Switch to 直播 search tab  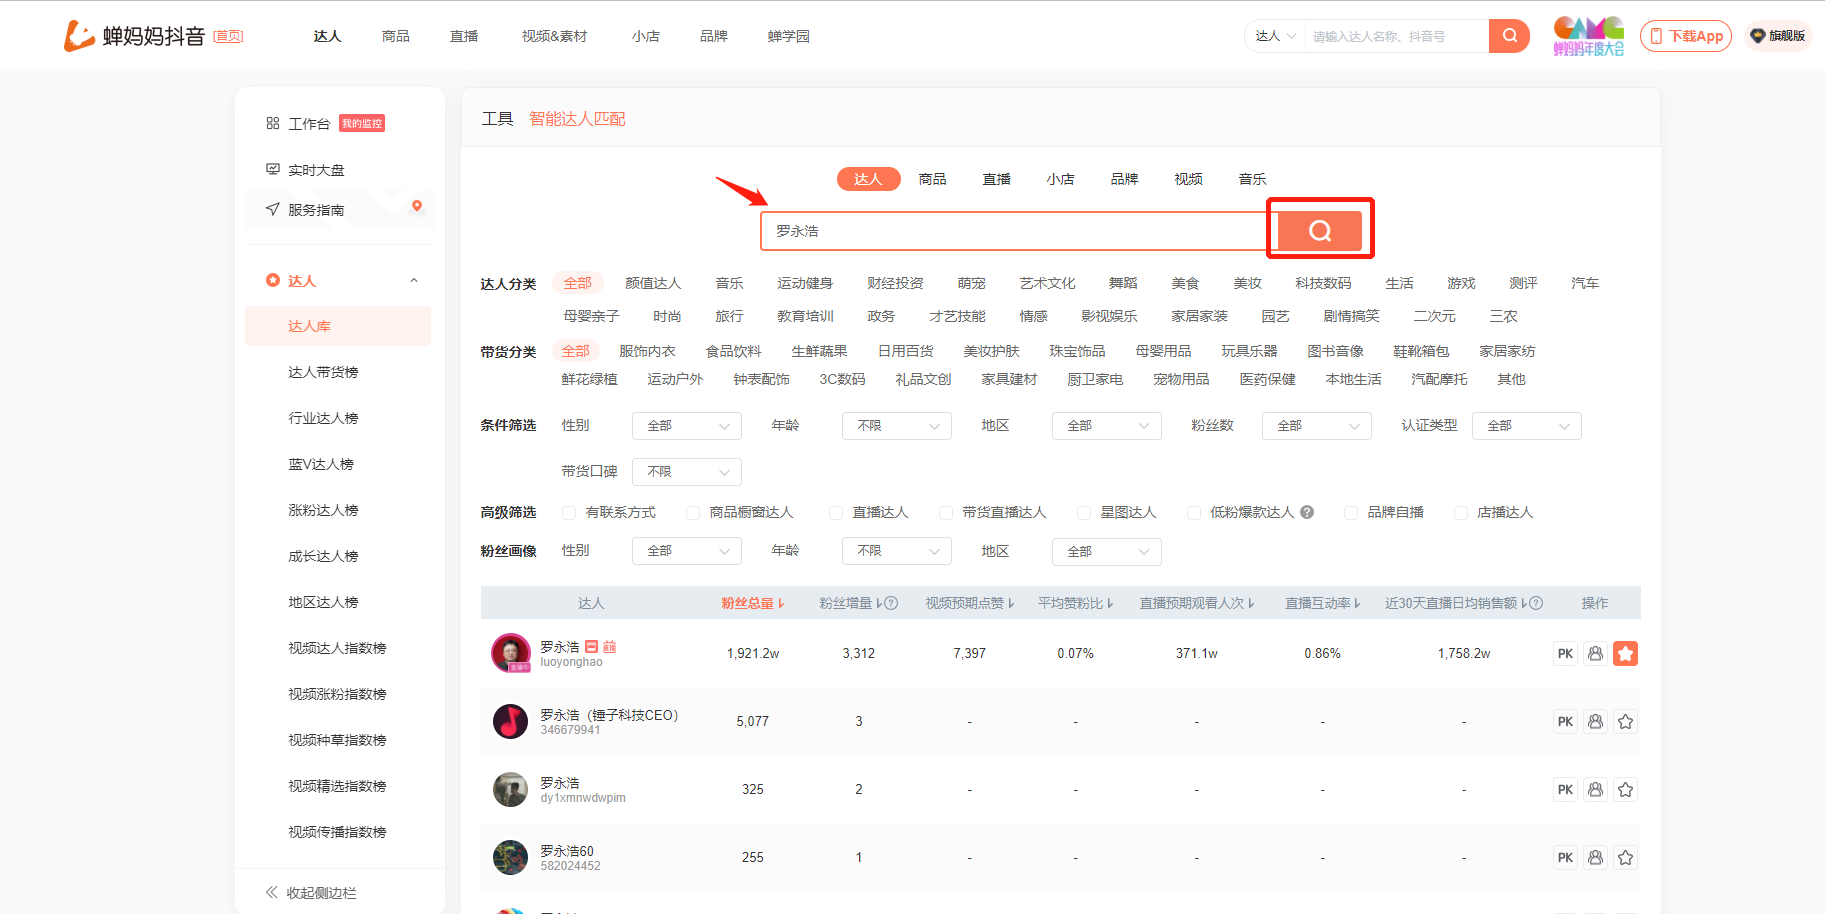996,179
